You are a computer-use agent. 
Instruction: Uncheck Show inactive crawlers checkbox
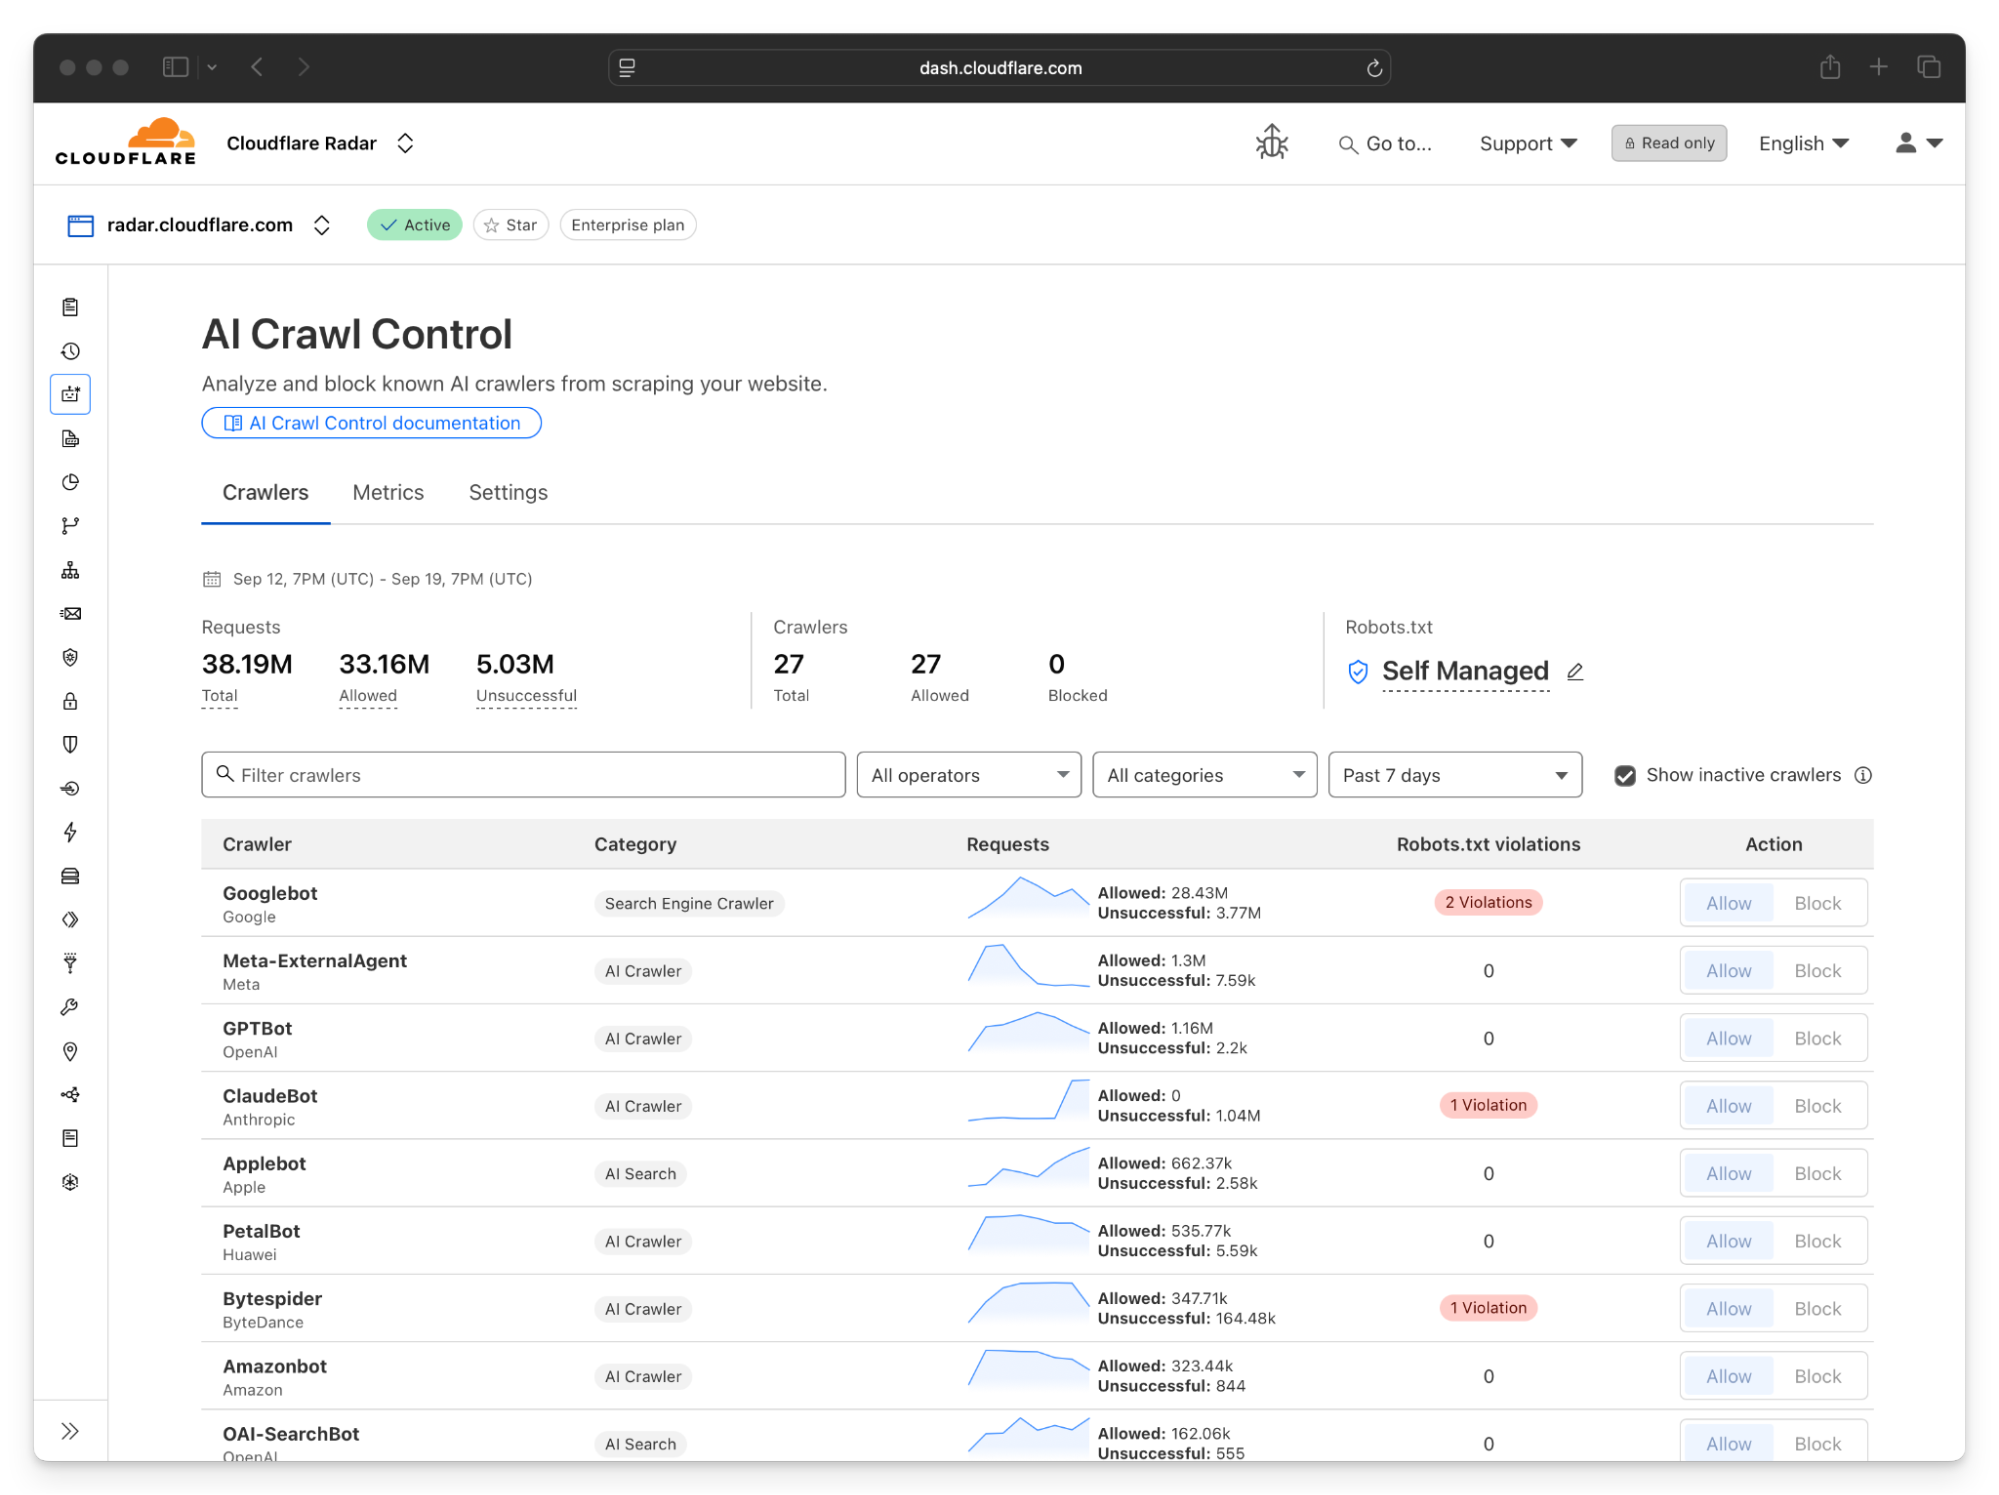click(1624, 776)
